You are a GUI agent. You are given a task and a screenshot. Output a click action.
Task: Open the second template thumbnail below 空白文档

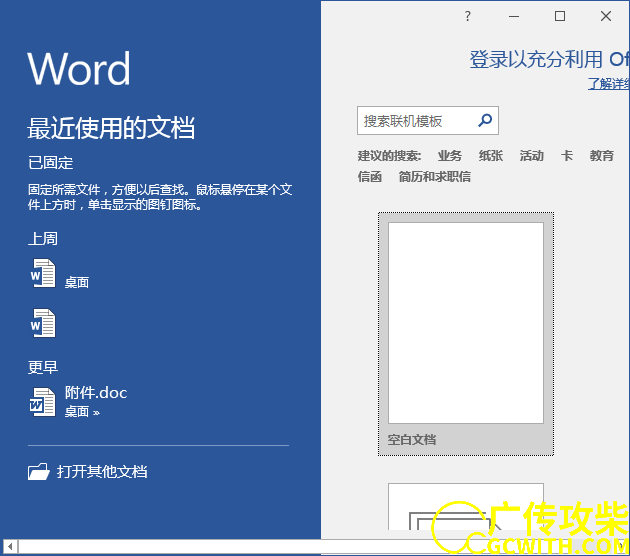[466, 507]
